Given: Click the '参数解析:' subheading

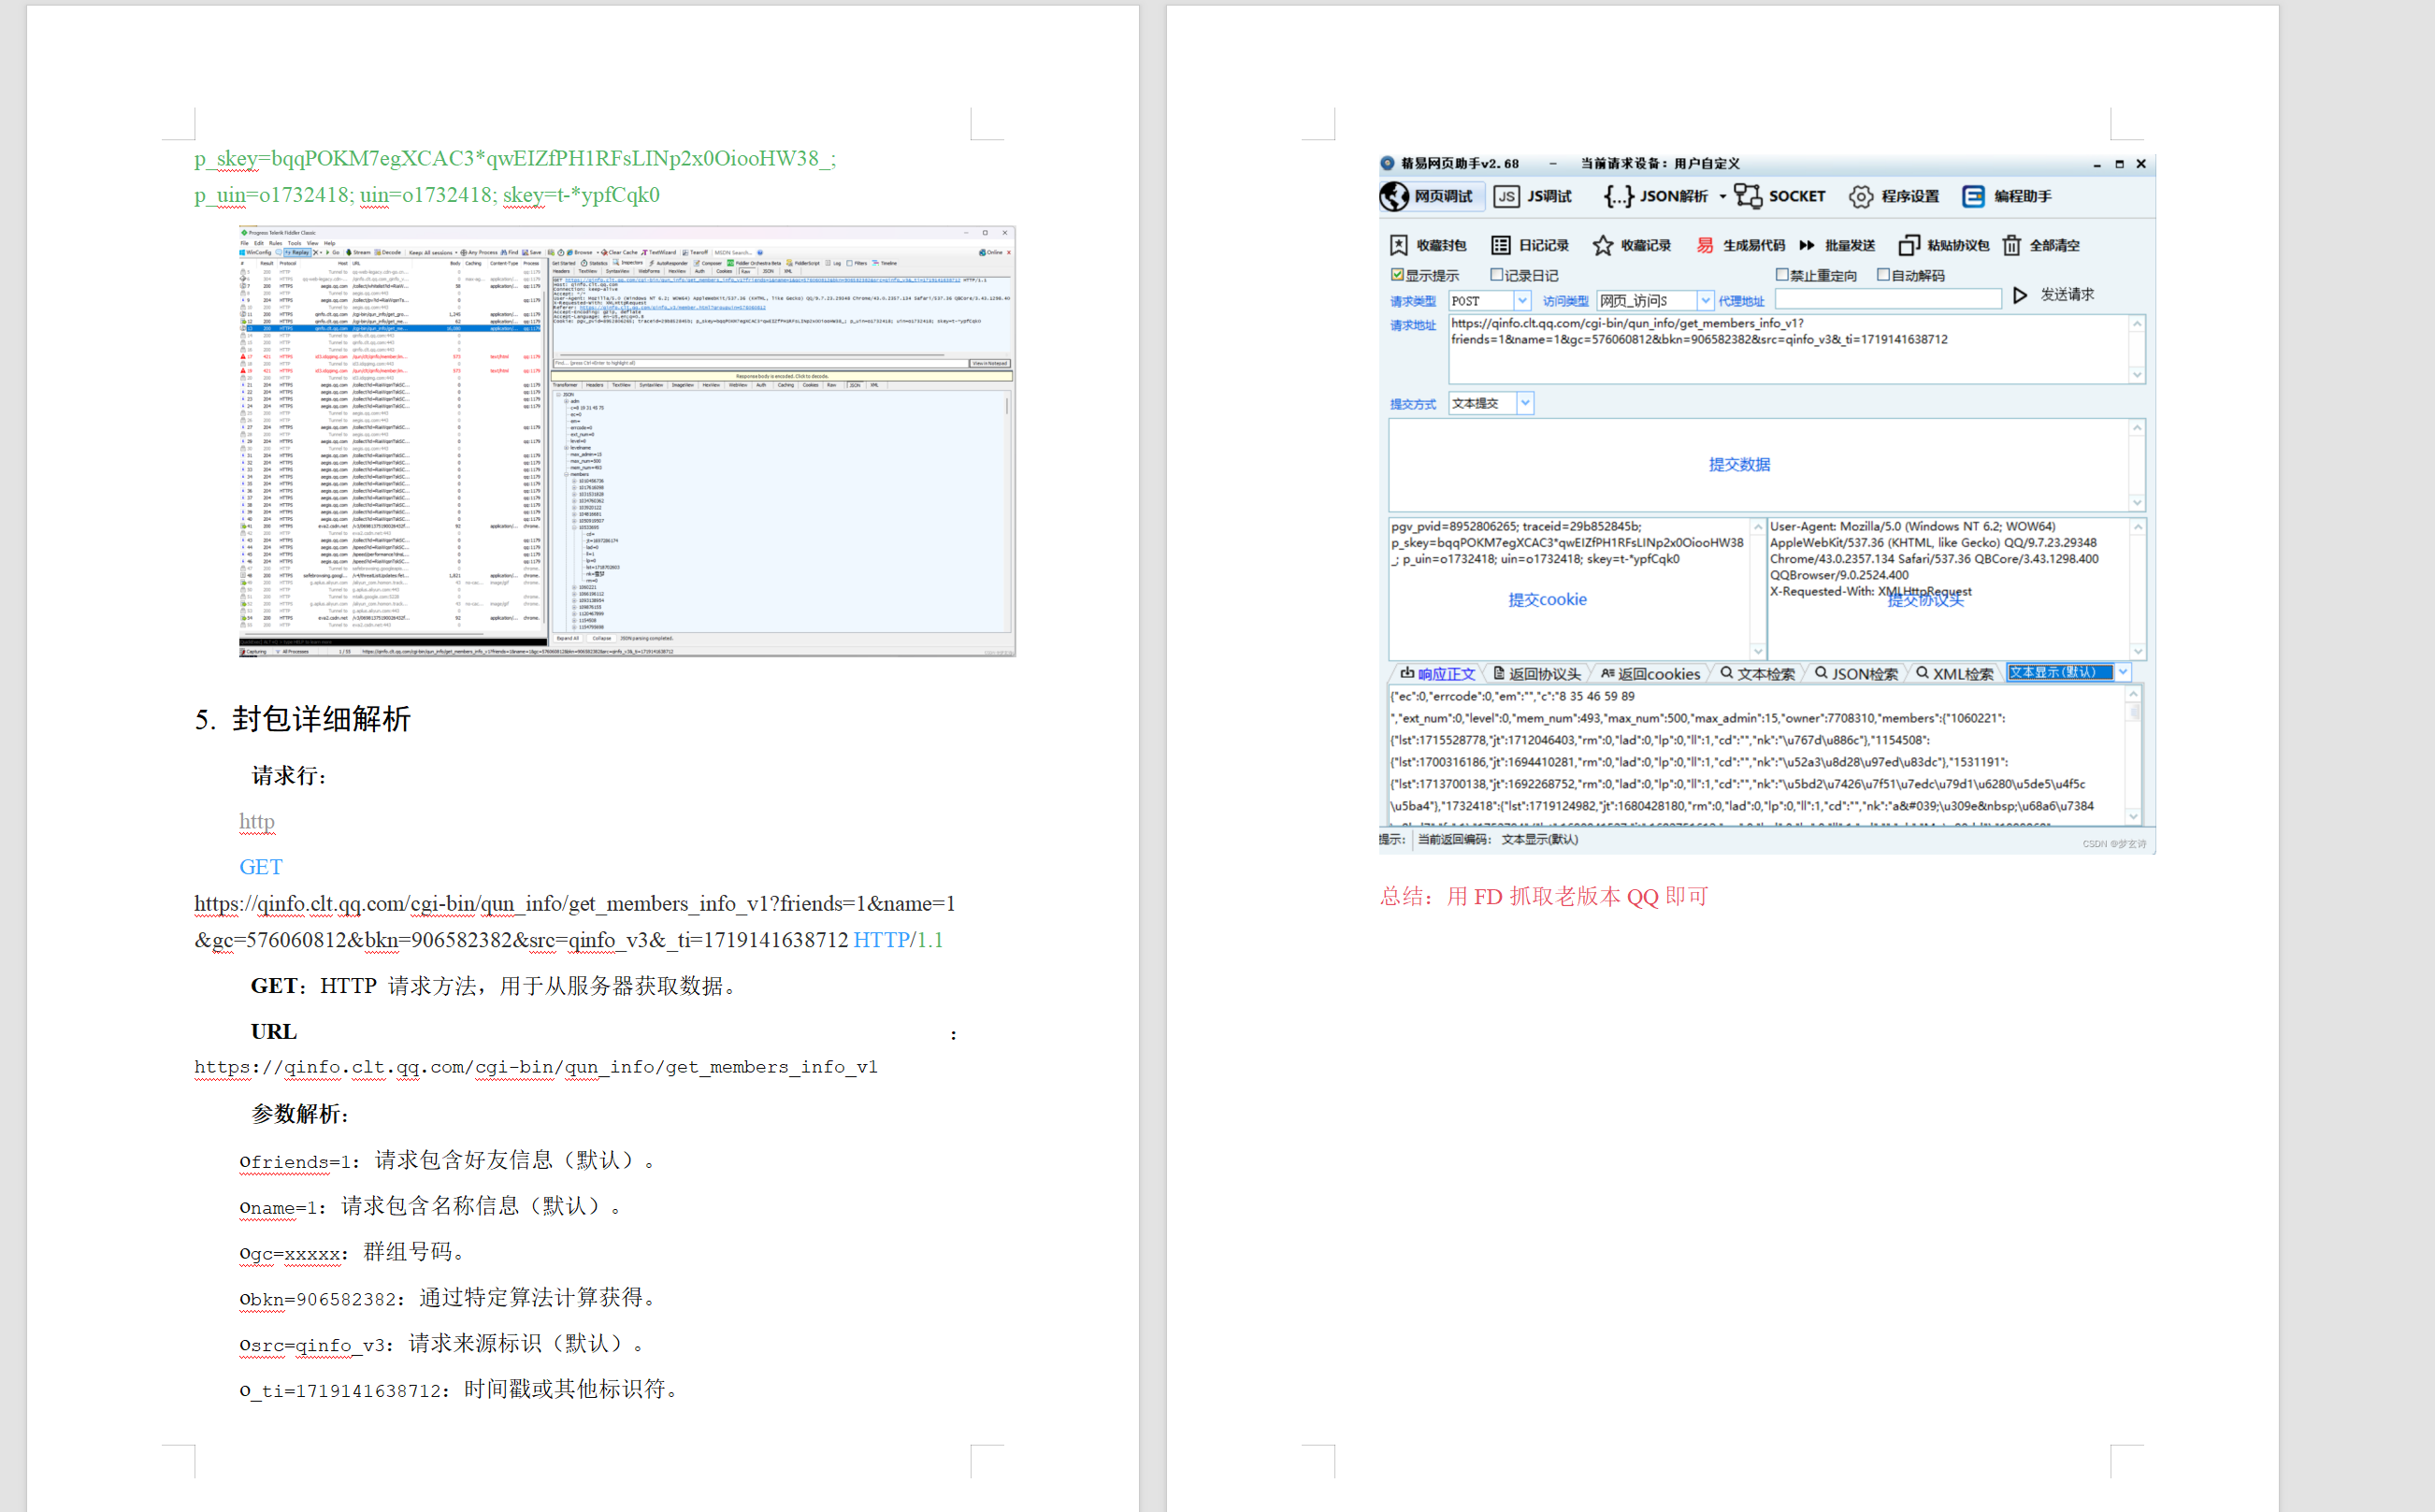Looking at the screenshot, I should pos(299,1114).
